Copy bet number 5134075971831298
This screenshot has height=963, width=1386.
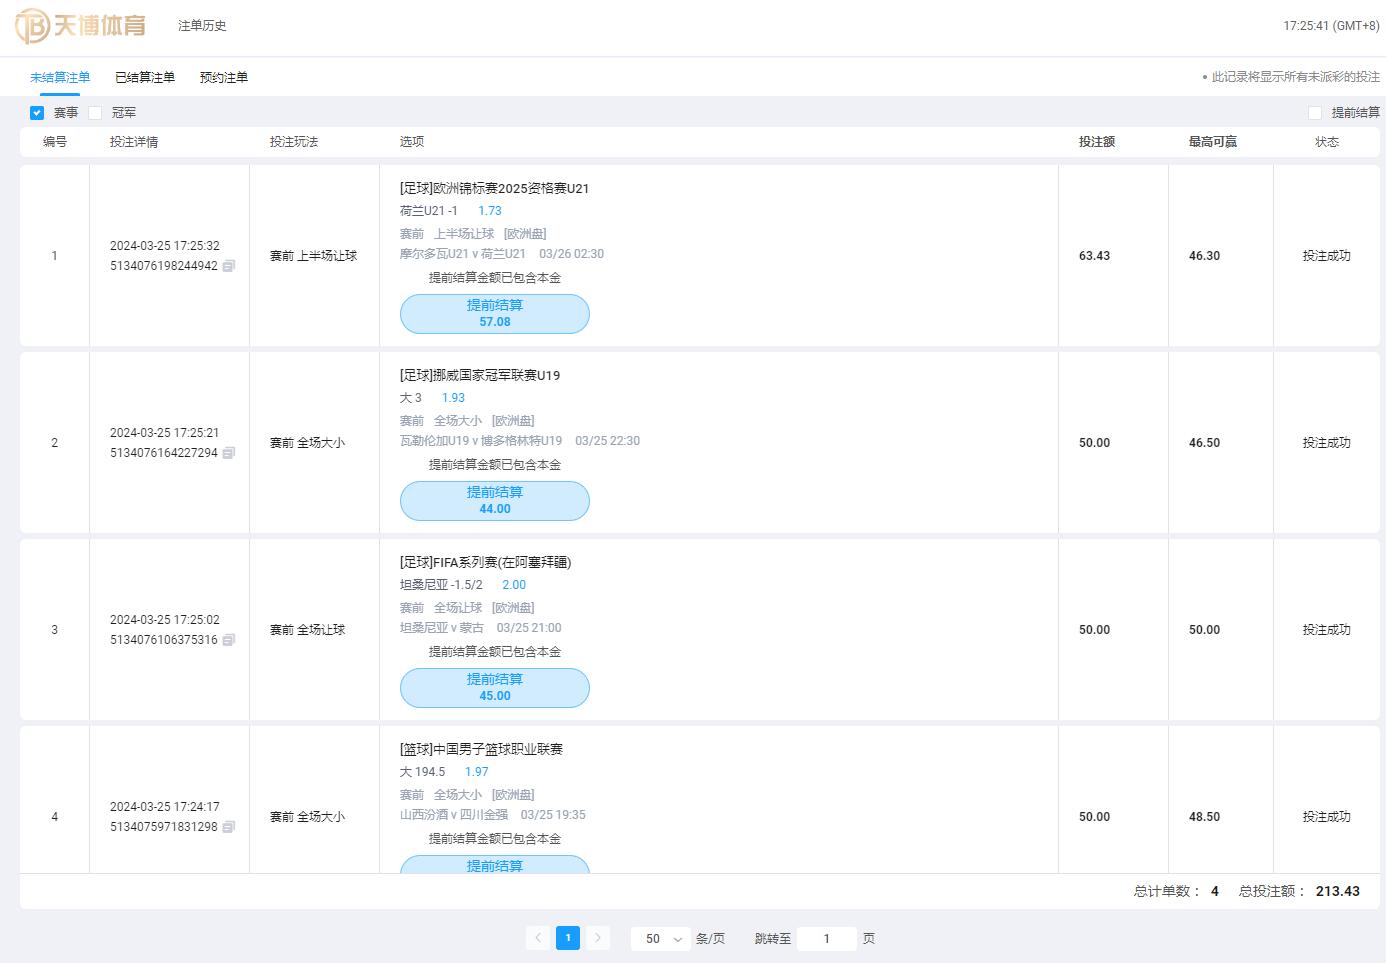coord(229,827)
